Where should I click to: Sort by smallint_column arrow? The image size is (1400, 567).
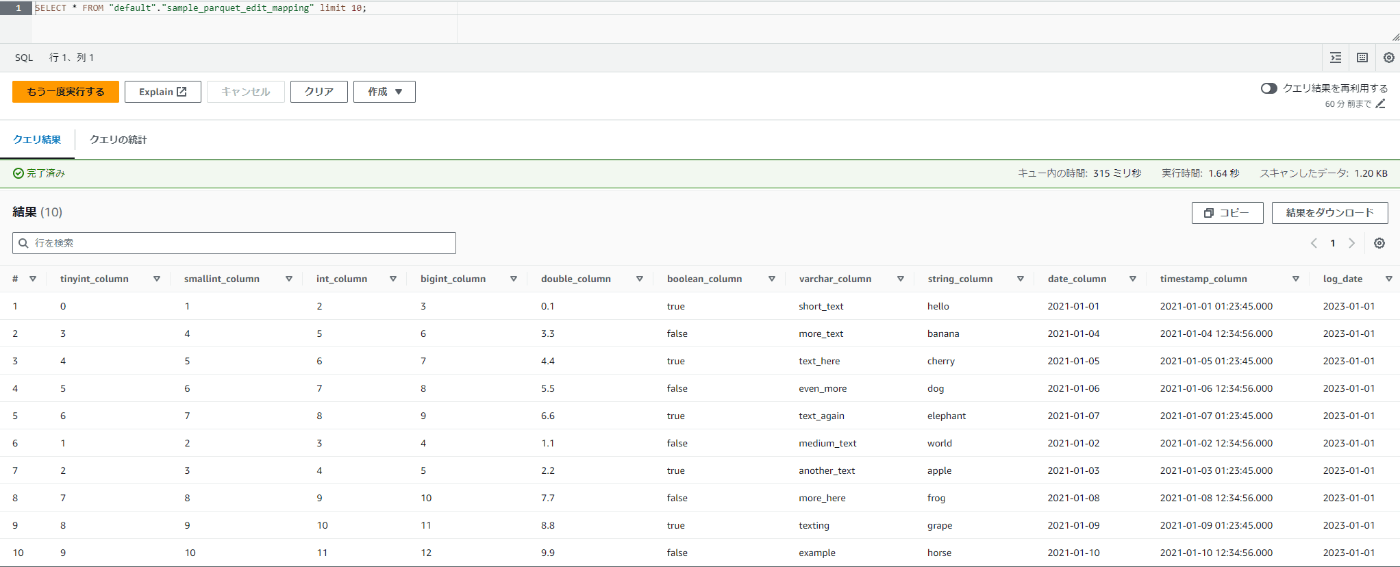(x=289, y=279)
